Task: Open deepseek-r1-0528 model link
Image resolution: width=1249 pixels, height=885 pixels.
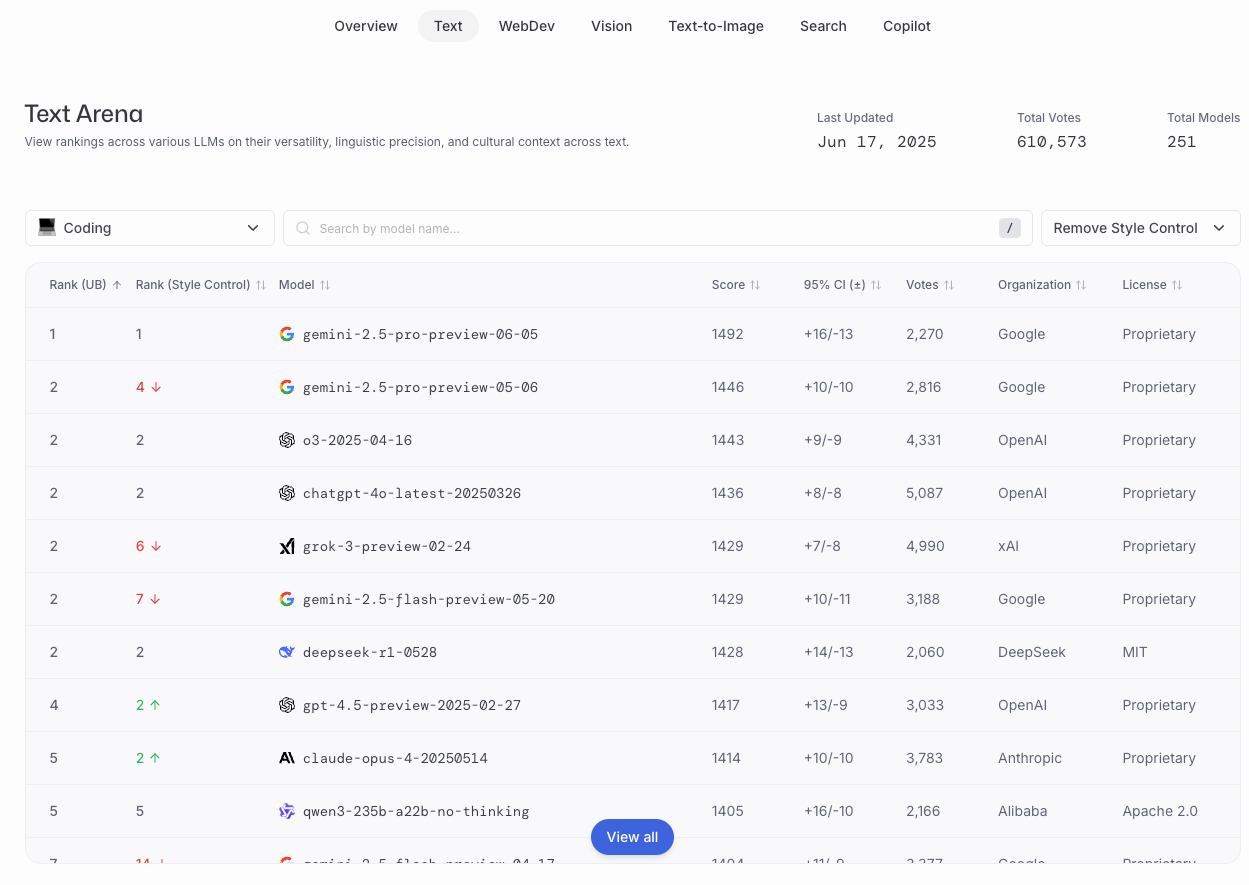Action: tap(370, 652)
